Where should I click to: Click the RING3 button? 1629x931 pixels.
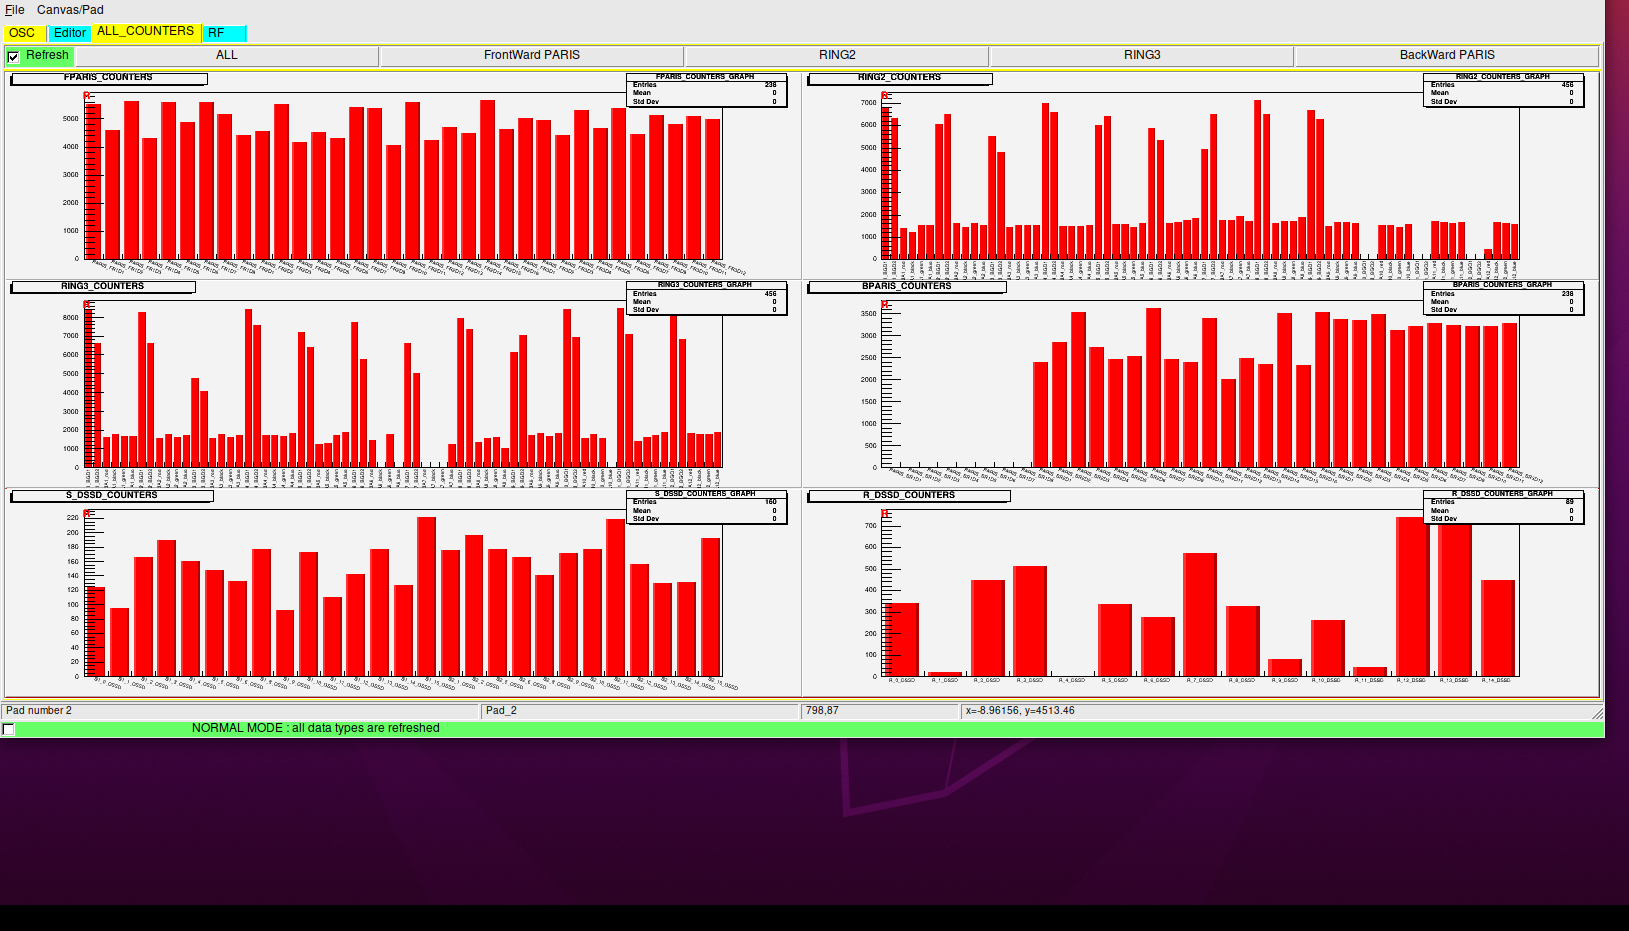(1142, 56)
